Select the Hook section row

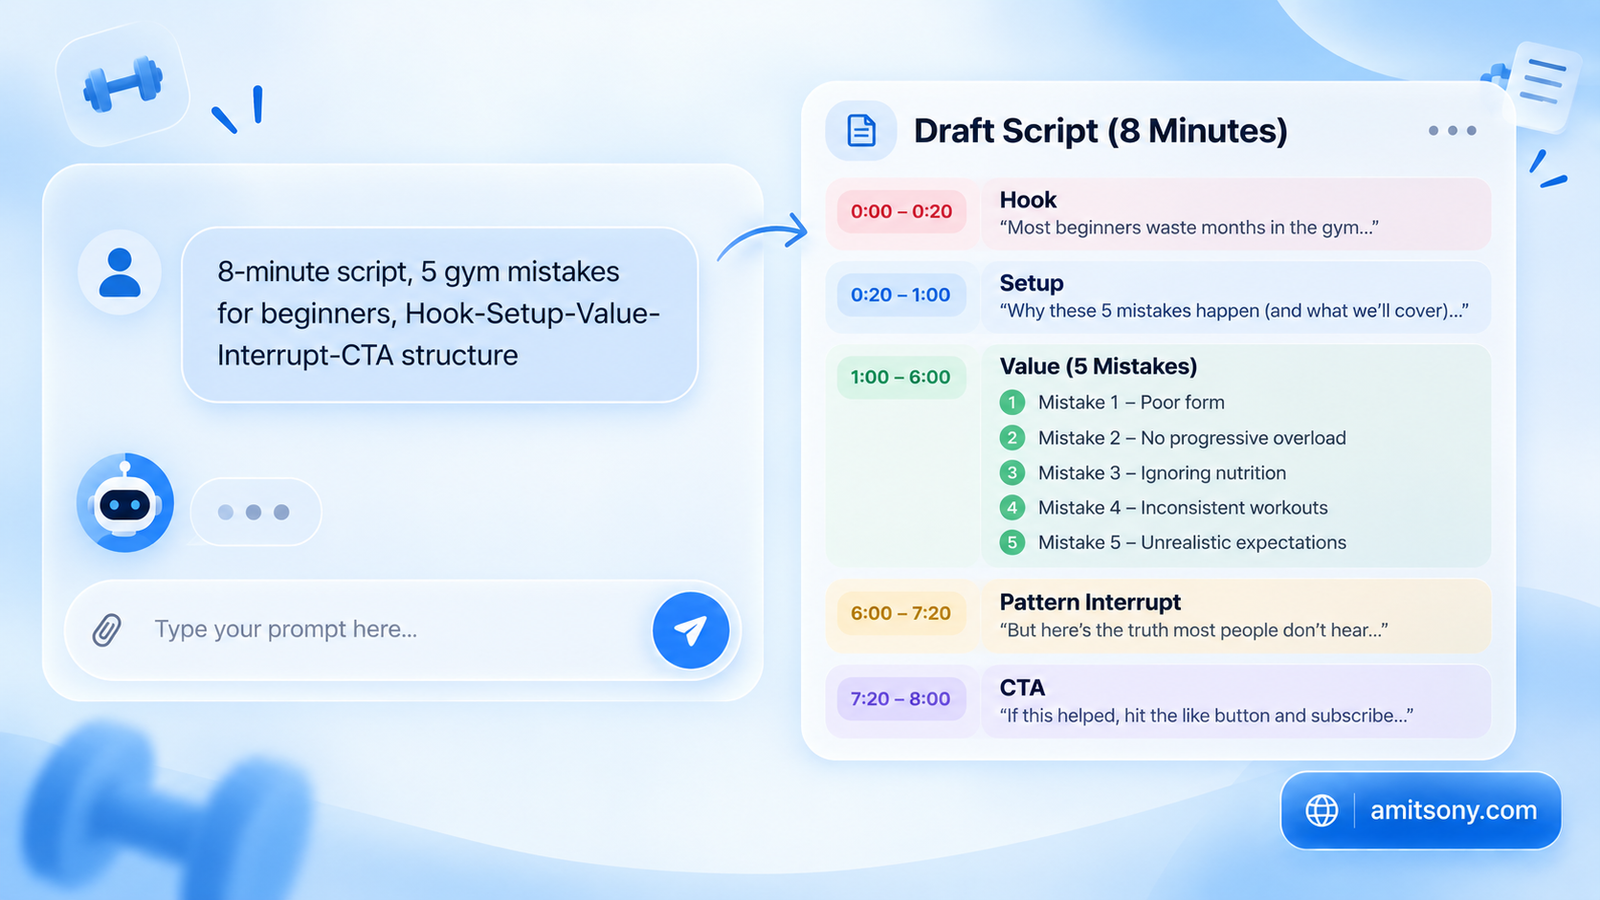[x=1158, y=214]
